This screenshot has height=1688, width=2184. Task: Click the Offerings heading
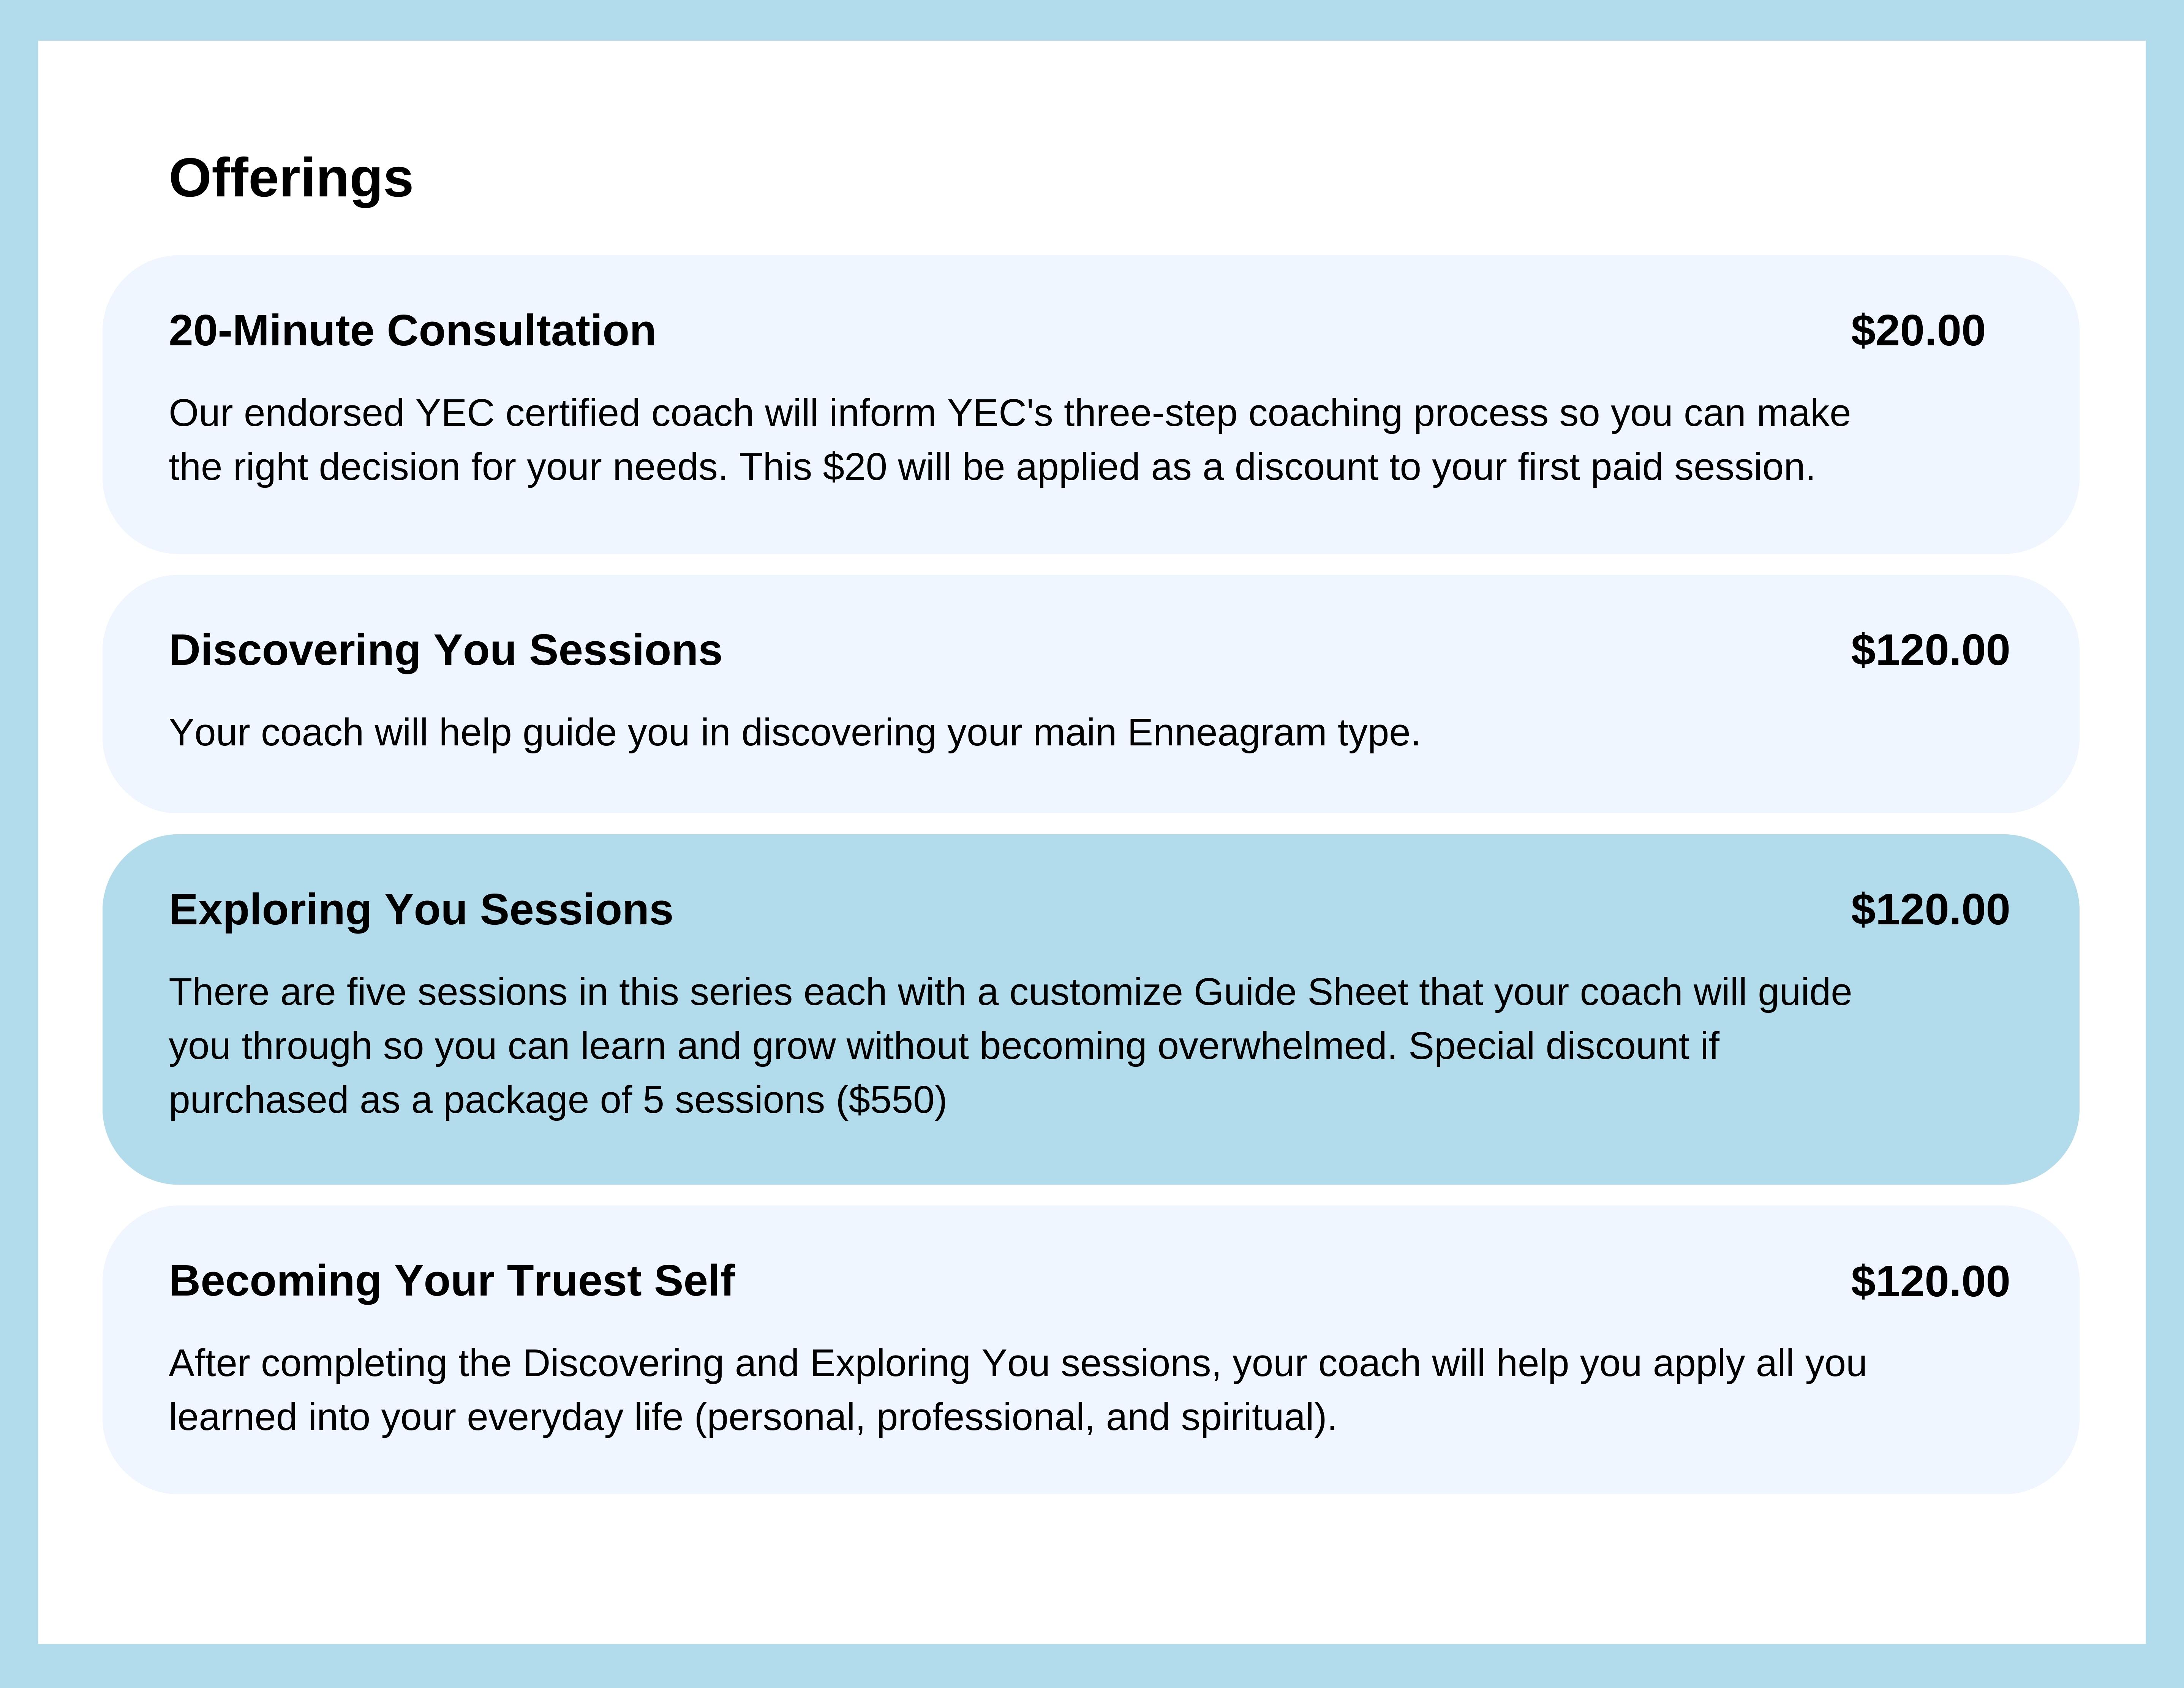tap(290, 178)
